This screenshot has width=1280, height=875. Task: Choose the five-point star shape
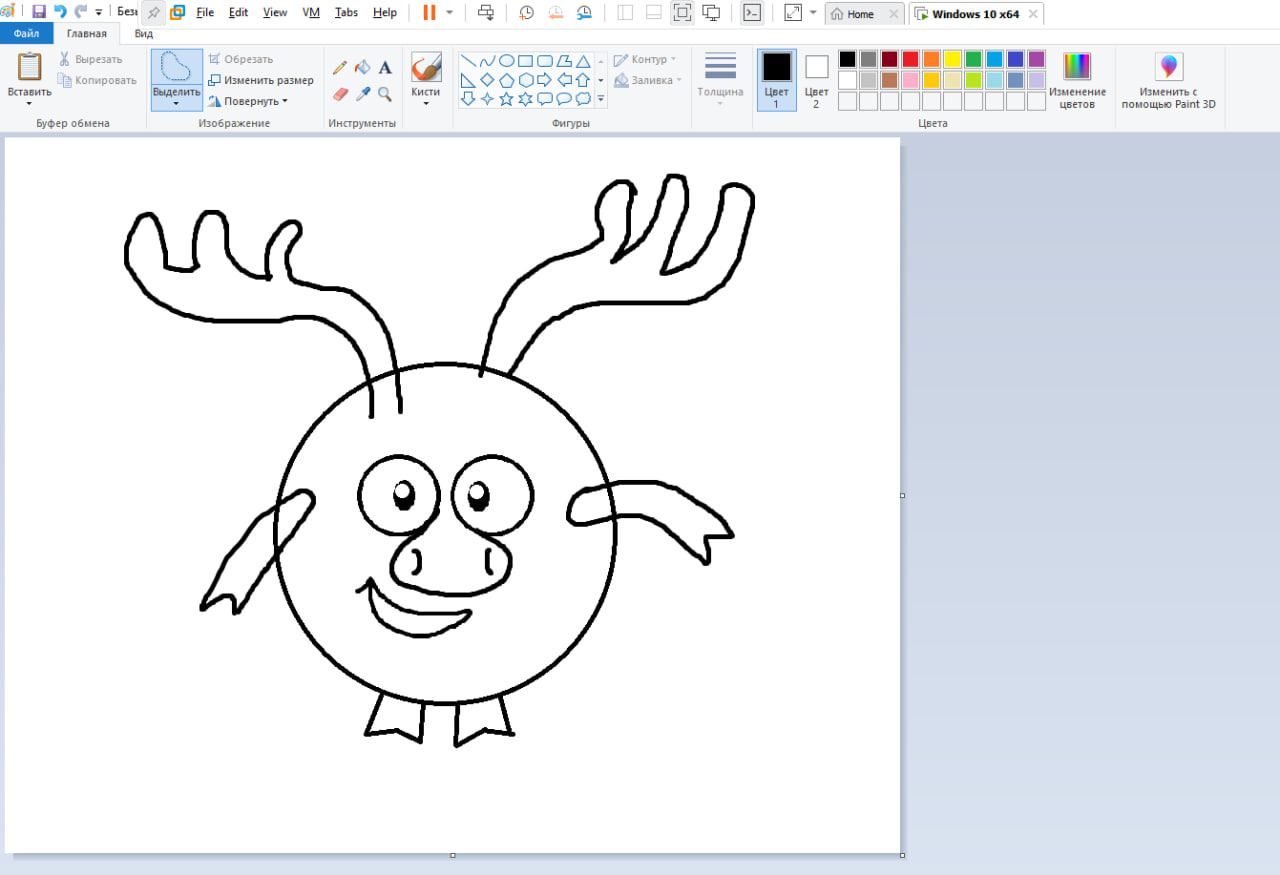pyautogui.click(x=506, y=98)
